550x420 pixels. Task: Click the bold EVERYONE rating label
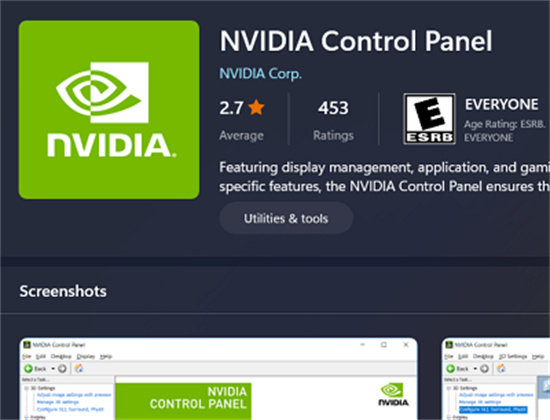tap(502, 104)
